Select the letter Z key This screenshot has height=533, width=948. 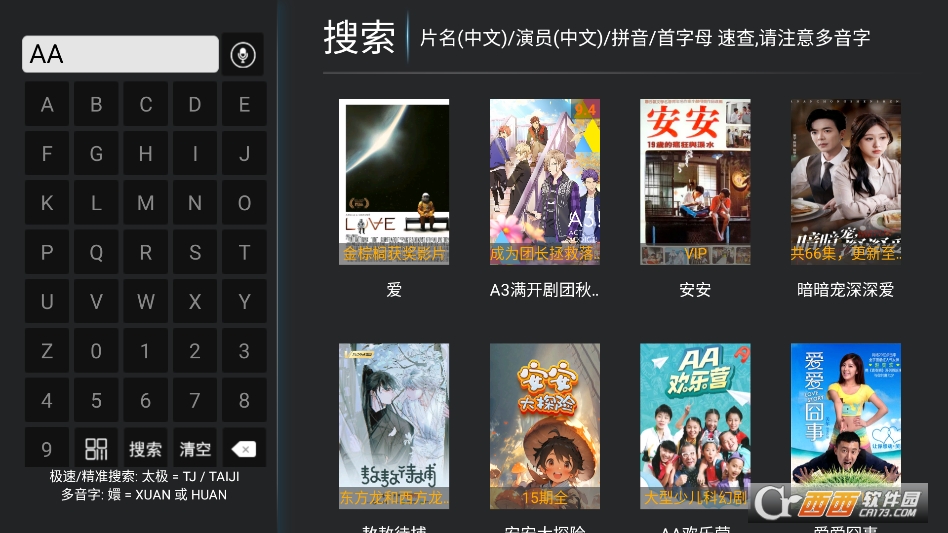tap(47, 351)
